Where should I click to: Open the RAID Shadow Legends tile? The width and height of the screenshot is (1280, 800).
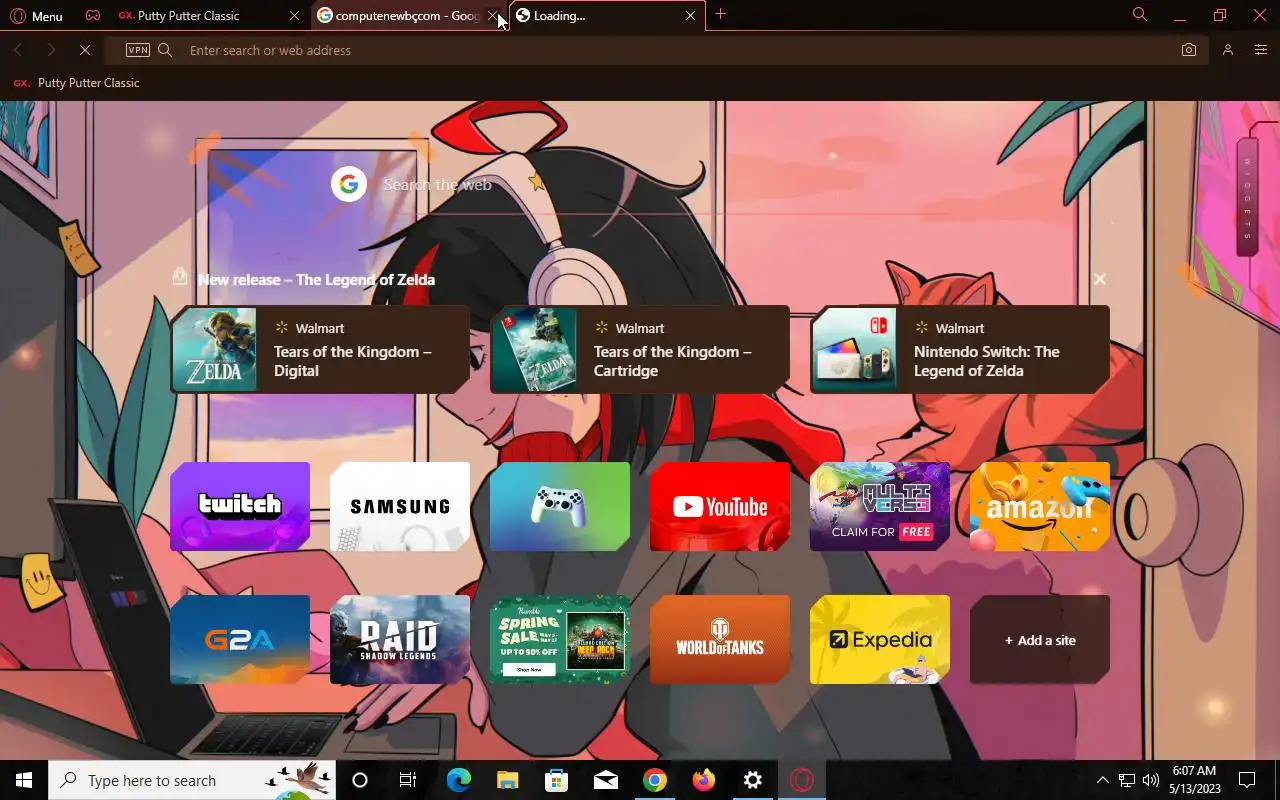coord(400,640)
